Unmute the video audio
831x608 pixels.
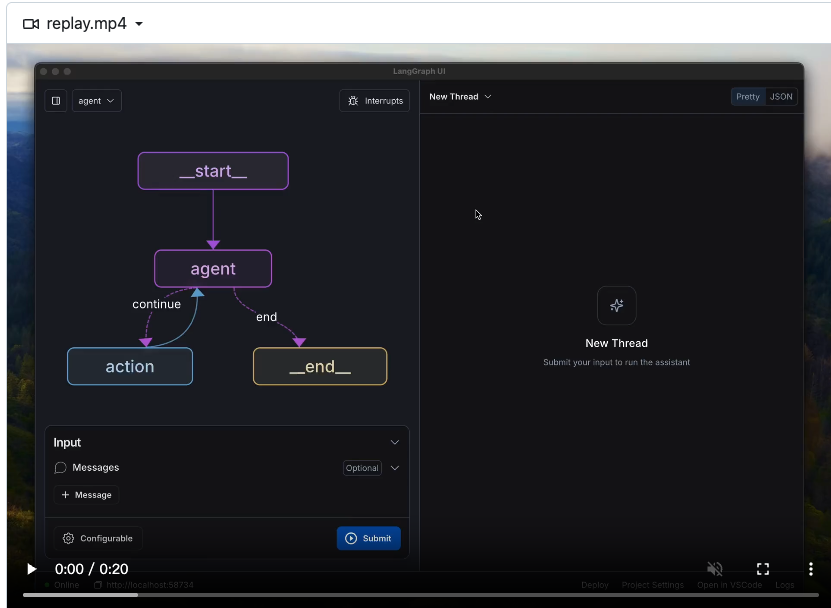[x=715, y=569]
